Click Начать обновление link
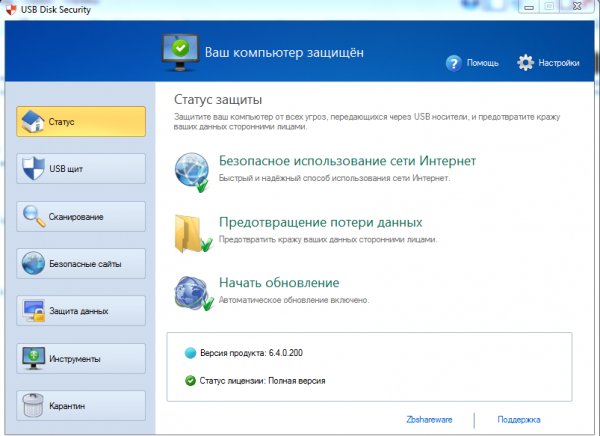Image resolution: width=600 pixels, height=436 pixels. coord(279,283)
